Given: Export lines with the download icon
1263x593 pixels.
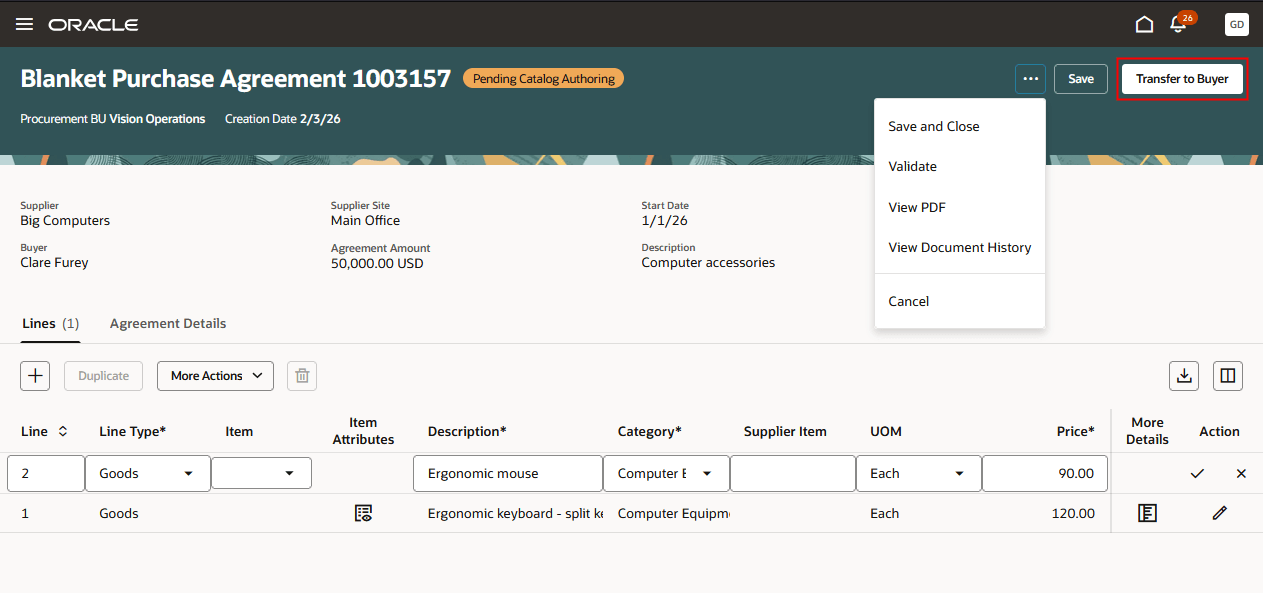Looking at the screenshot, I should [x=1184, y=376].
